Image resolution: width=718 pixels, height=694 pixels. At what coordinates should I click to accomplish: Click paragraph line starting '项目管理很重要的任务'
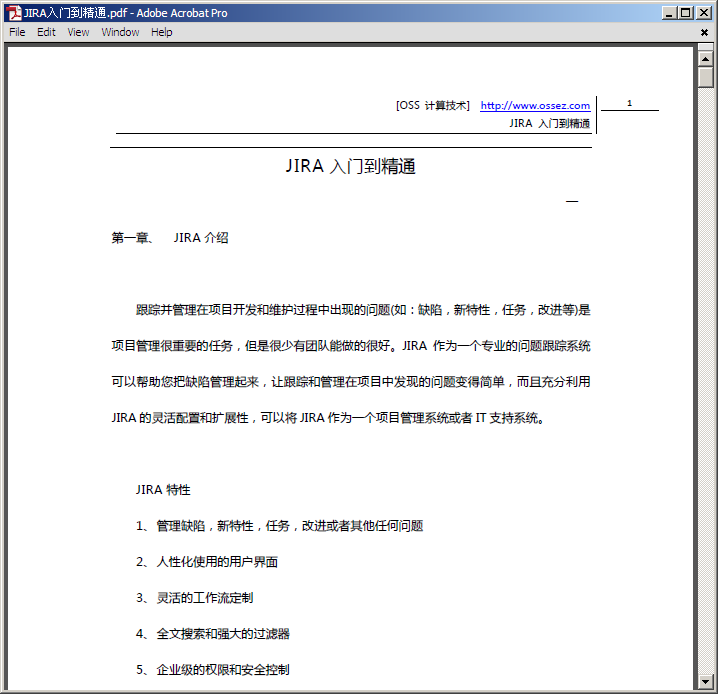(351, 346)
